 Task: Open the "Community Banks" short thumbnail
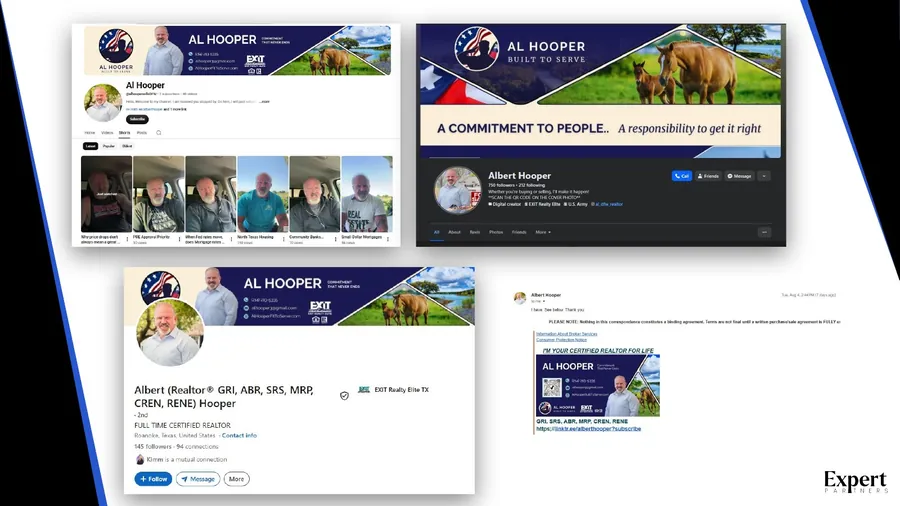point(315,194)
